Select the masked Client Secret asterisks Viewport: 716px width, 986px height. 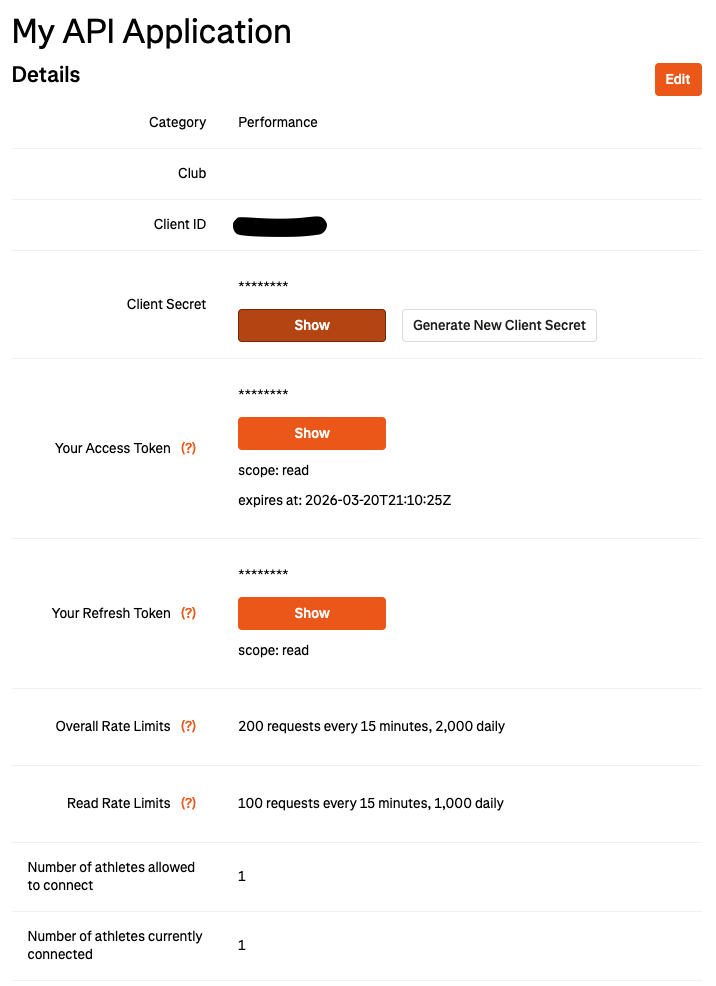pyautogui.click(x=263, y=286)
